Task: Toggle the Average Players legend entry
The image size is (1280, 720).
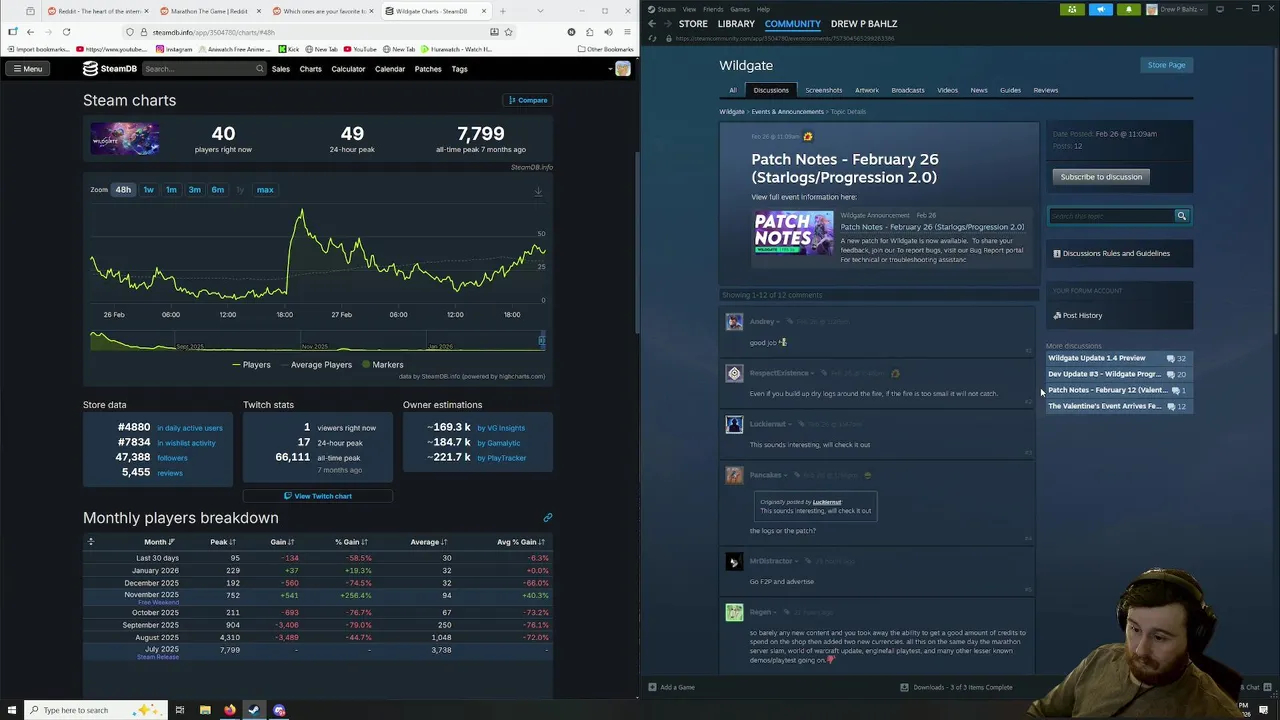Action: click(x=316, y=365)
